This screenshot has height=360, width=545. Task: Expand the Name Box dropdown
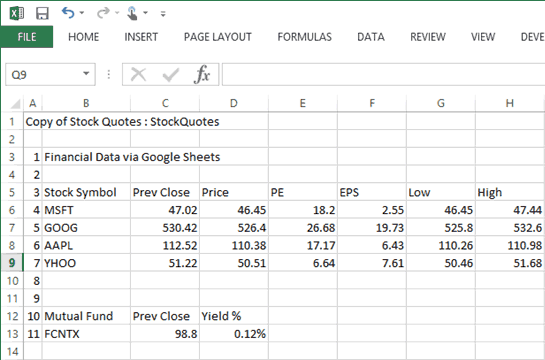[x=86, y=74]
